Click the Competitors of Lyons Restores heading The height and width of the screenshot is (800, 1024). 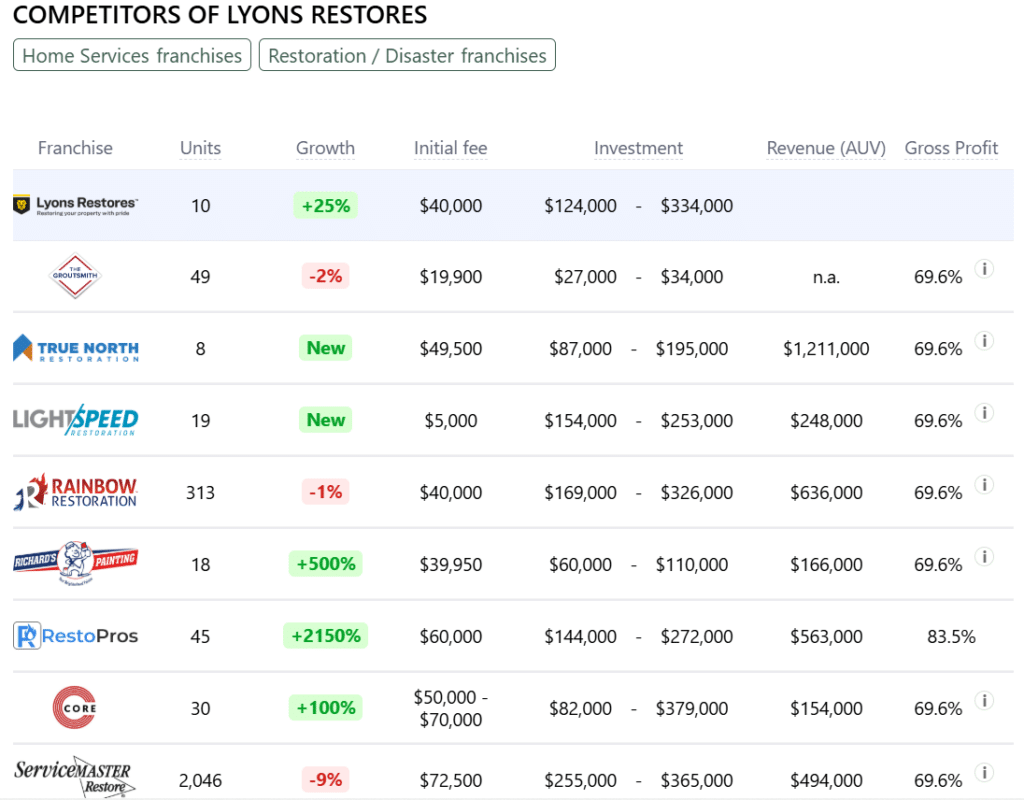point(219,14)
